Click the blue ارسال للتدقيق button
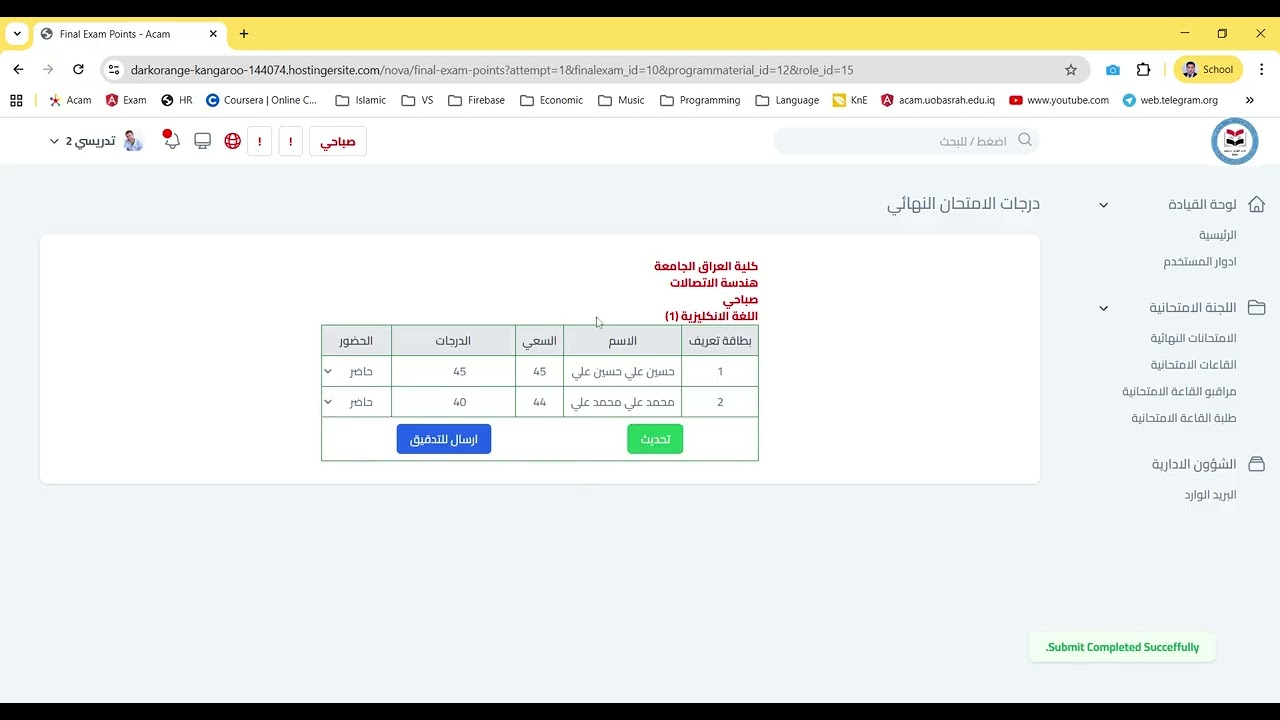The image size is (1280, 720). click(444, 439)
